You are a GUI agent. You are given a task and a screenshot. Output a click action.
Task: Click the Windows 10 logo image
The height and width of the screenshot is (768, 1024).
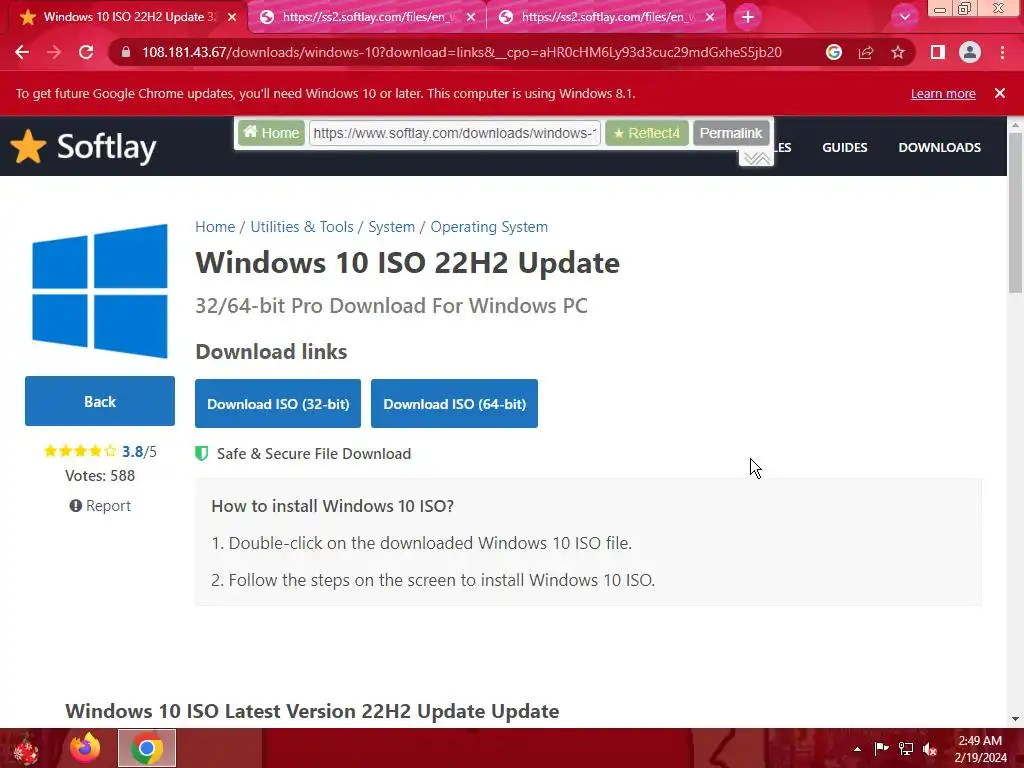(100, 291)
